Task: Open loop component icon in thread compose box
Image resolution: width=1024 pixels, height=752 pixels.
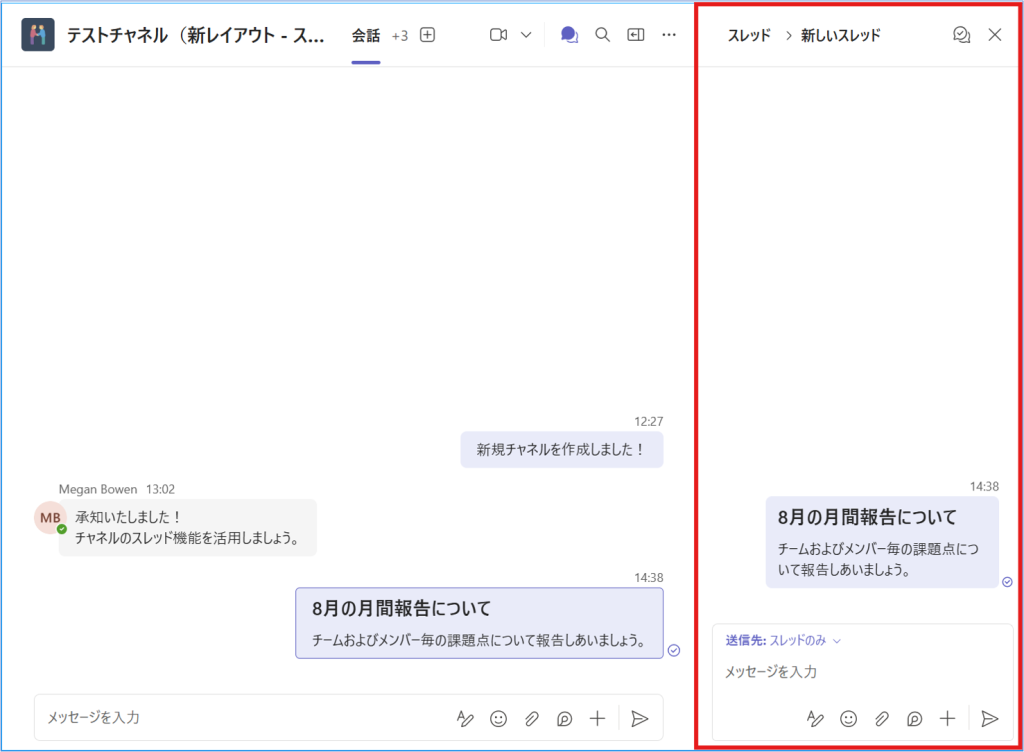Action: [914, 719]
